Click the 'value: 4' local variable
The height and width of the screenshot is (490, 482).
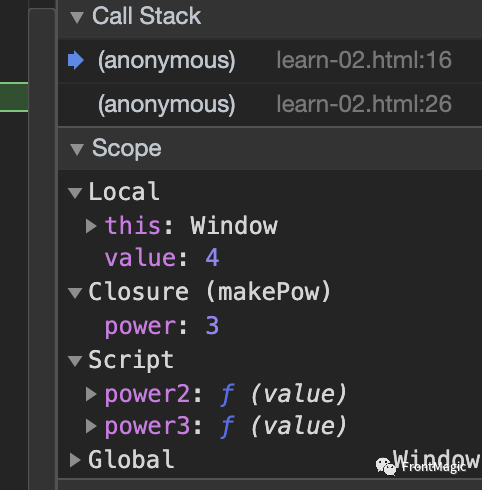[162, 258]
